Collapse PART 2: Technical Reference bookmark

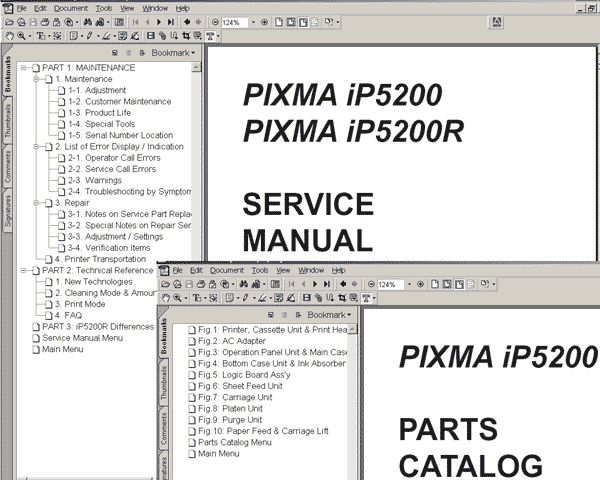(24, 270)
